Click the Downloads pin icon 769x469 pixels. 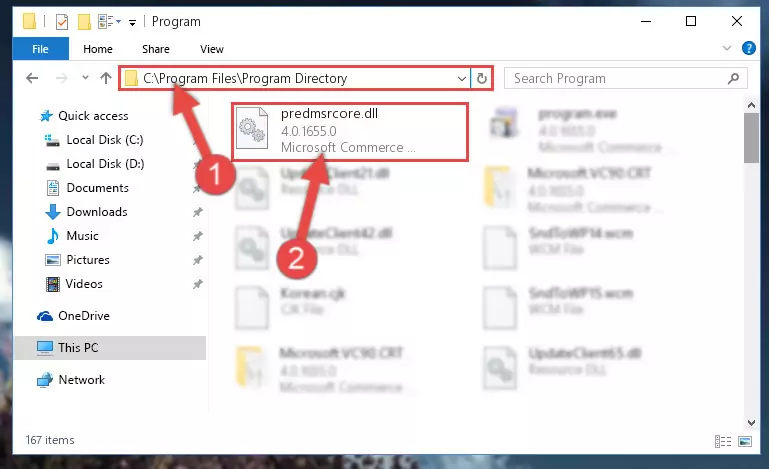coord(197,212)
